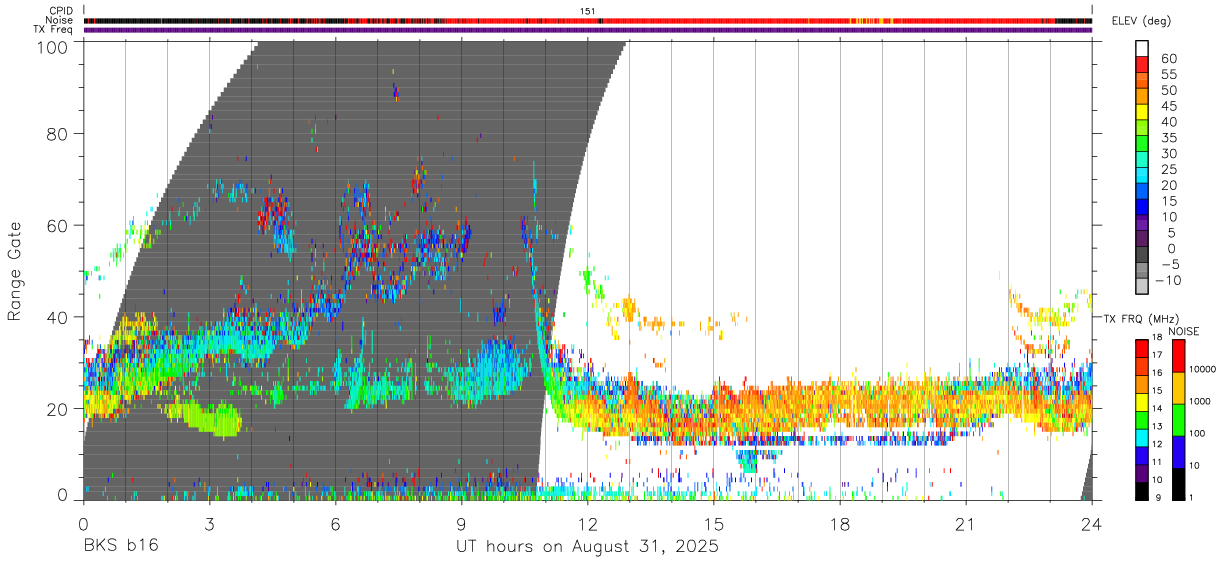Pick the blue 10-100 NOISE colorbar segment
Image resolution: width=1228 pixels, height=567 pixels.
(1177, 452)
